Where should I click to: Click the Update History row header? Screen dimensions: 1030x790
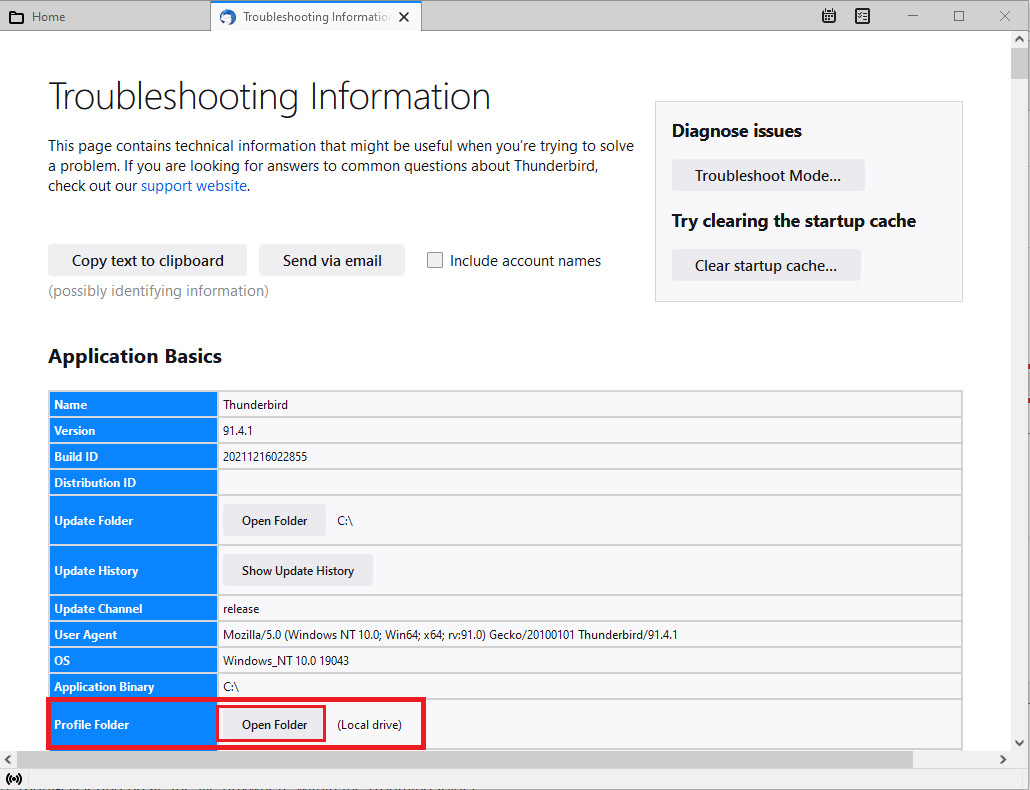point(133,571)
